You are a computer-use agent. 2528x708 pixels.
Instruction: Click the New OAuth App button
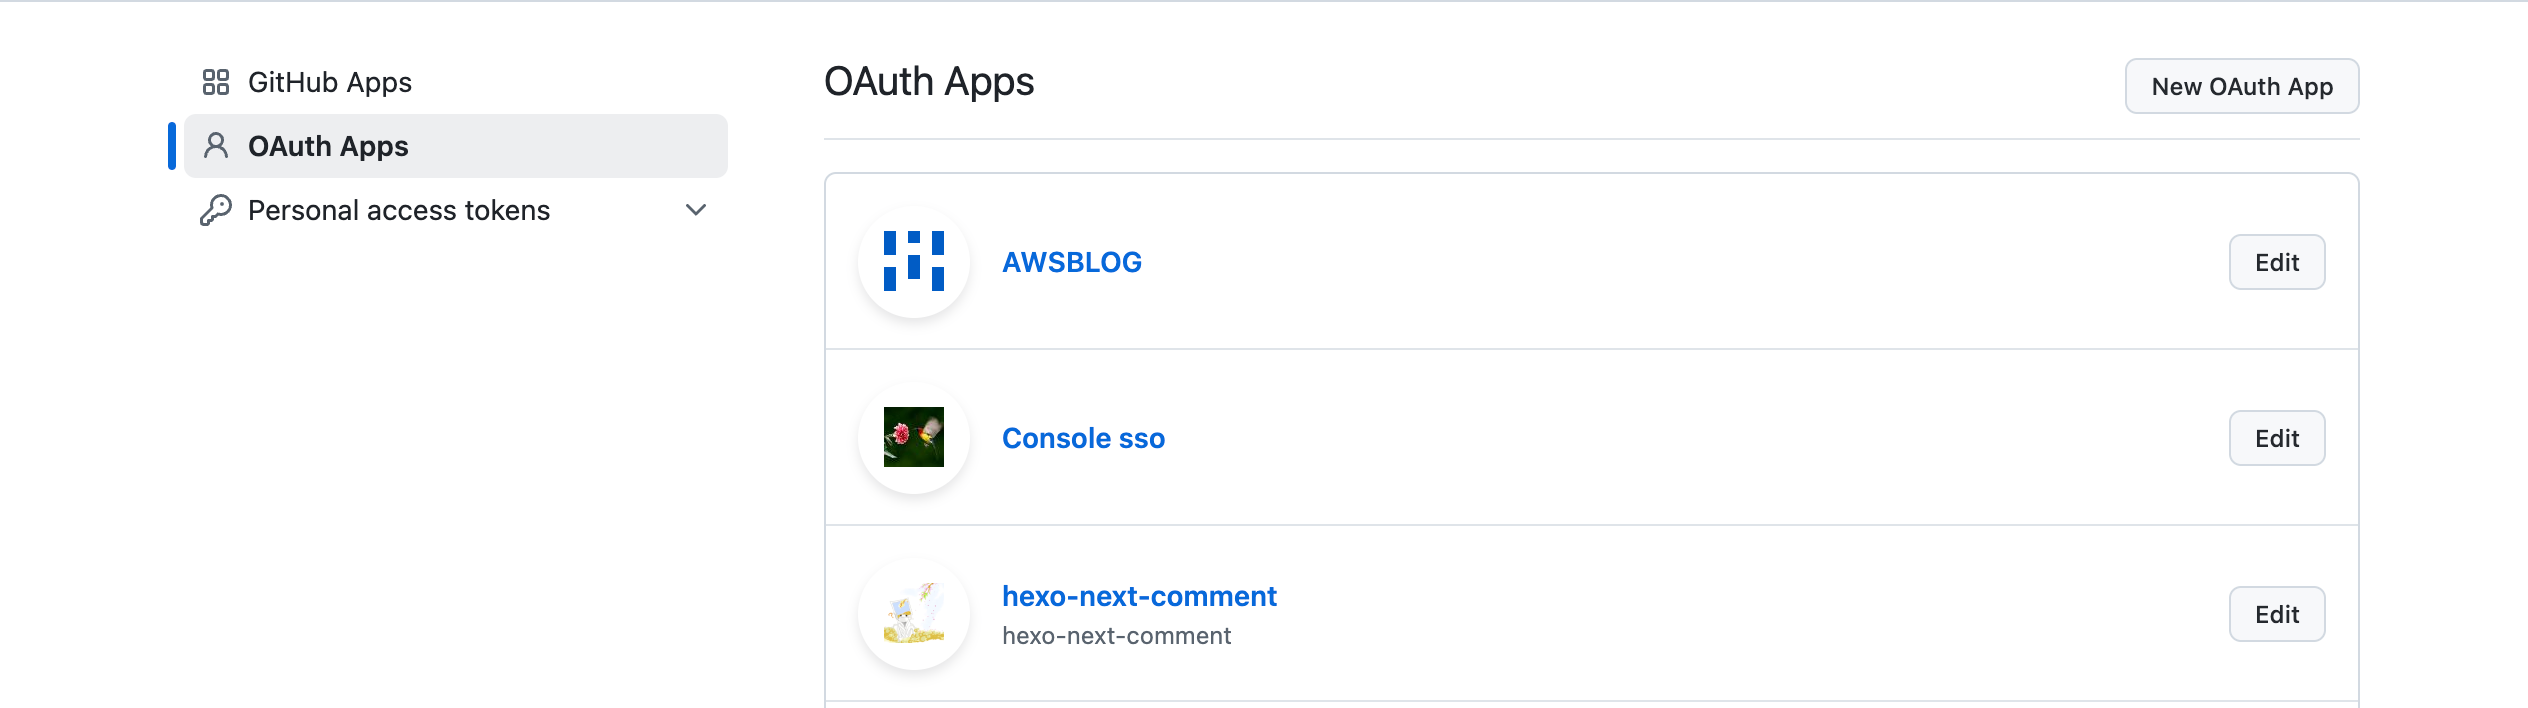click(2242, 86)
